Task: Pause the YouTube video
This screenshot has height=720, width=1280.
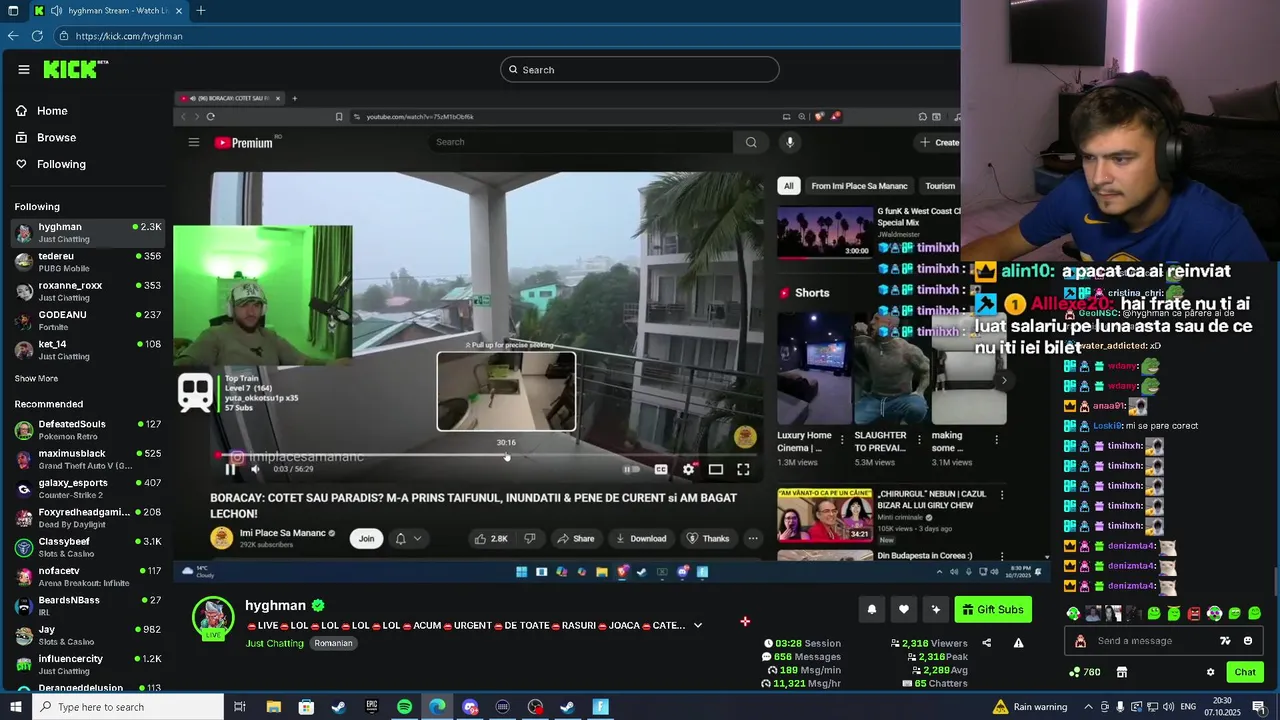Action: coord(230,469)
